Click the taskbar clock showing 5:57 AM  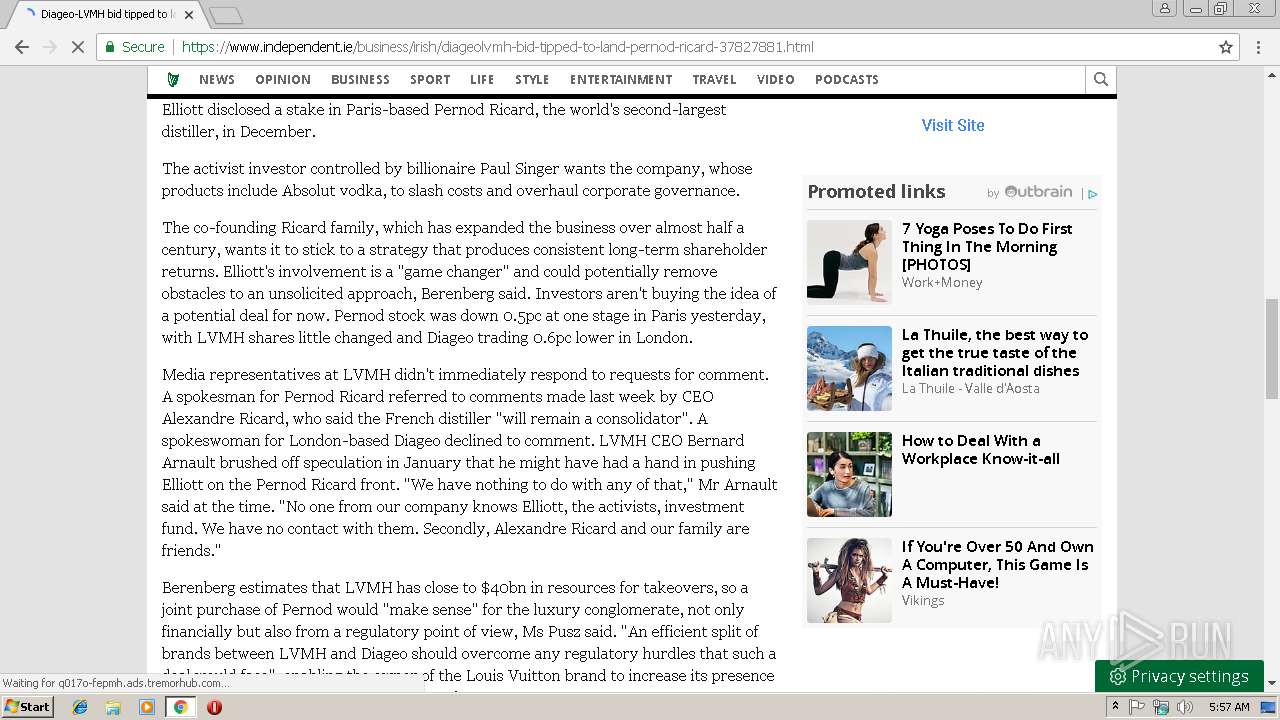(x=1229, y=707)
